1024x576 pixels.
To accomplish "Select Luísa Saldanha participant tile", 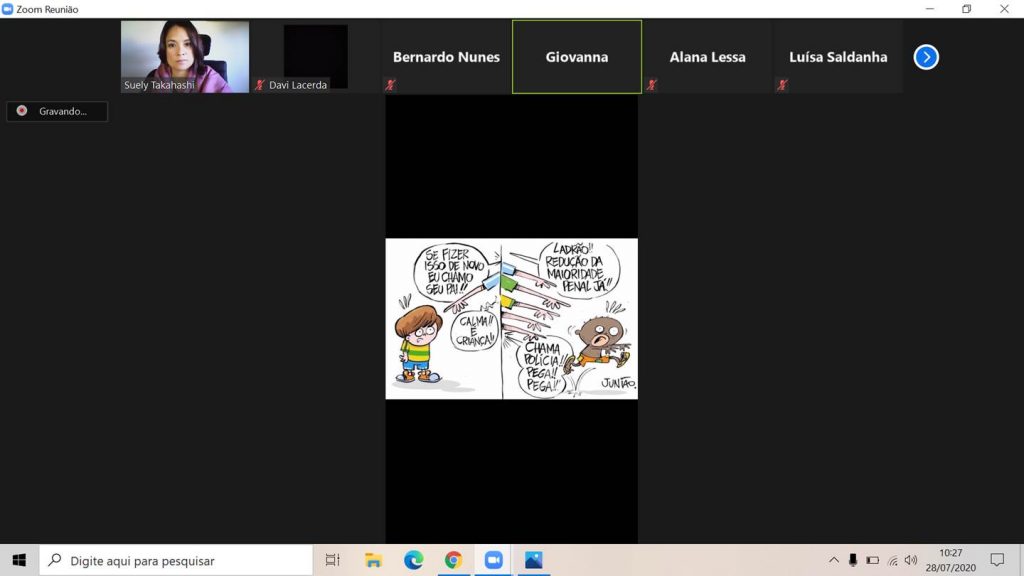I will pyautogui.click(x=838, y=56).
